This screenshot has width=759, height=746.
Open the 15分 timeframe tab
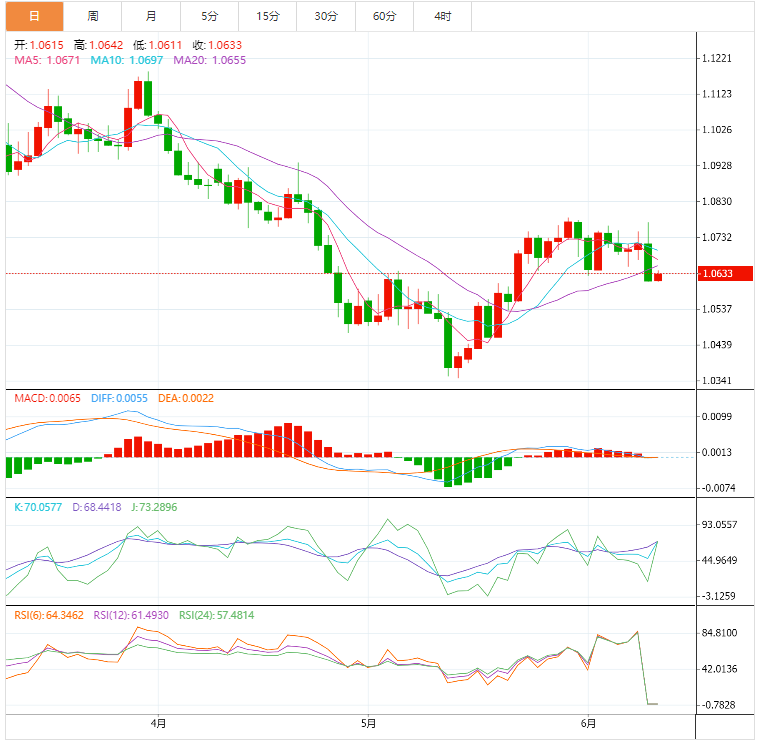(268, 16)
